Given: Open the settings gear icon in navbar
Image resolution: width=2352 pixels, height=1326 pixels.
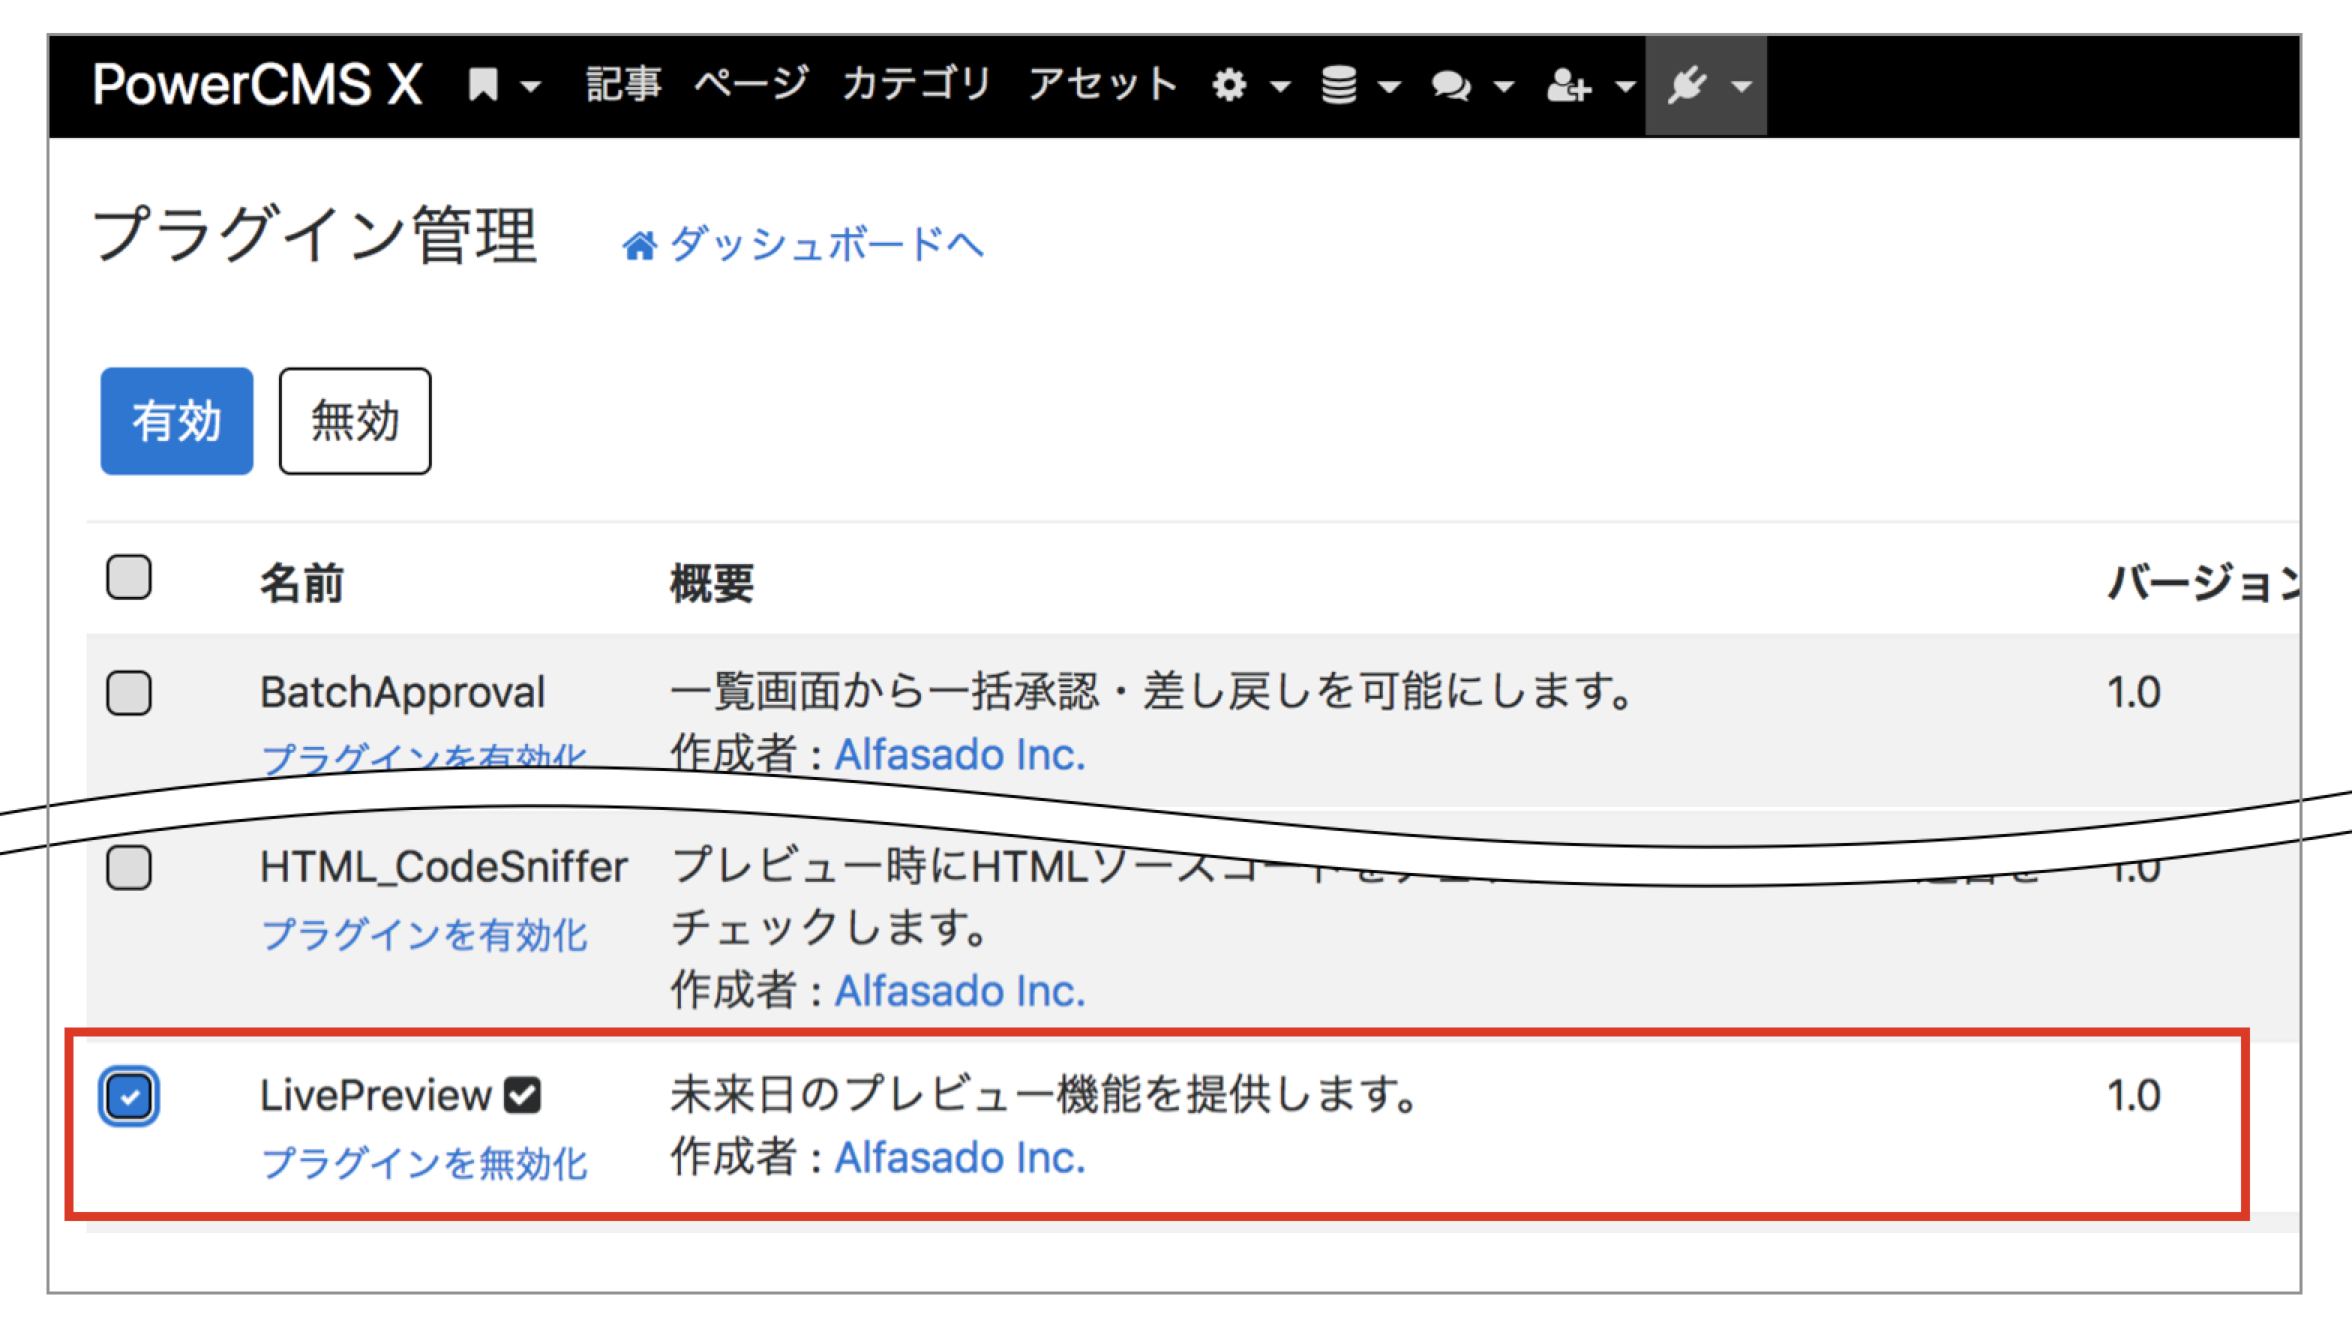Looking at the screenshot, I should point(1228,86).
